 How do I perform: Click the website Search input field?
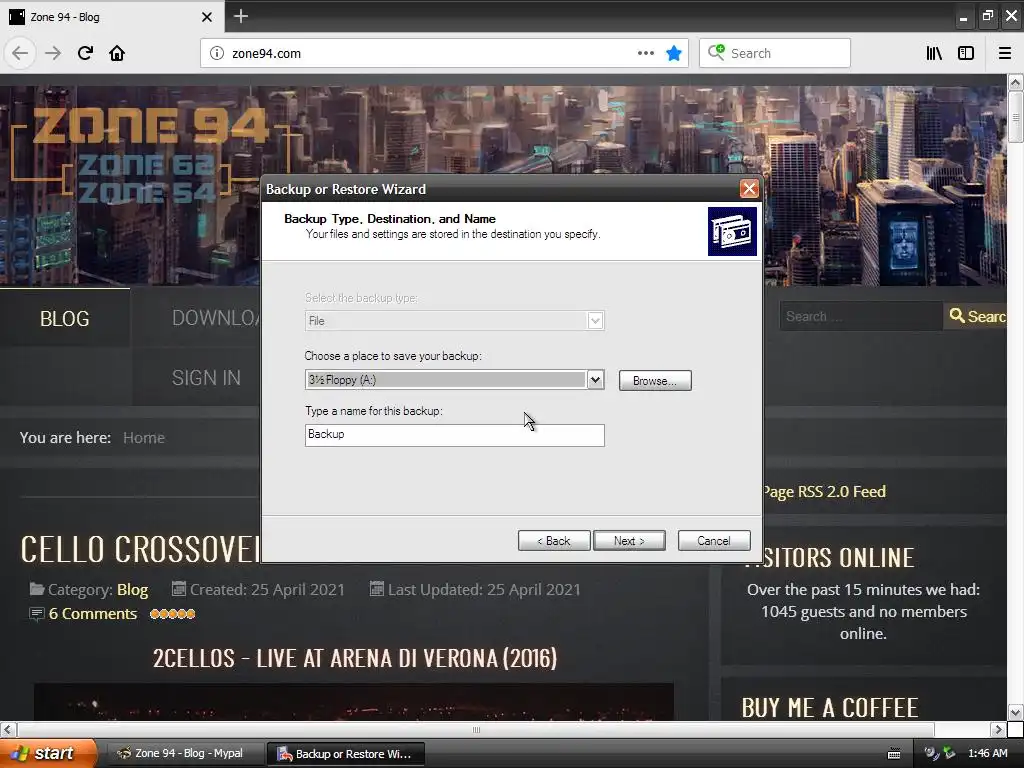[861, 316]
